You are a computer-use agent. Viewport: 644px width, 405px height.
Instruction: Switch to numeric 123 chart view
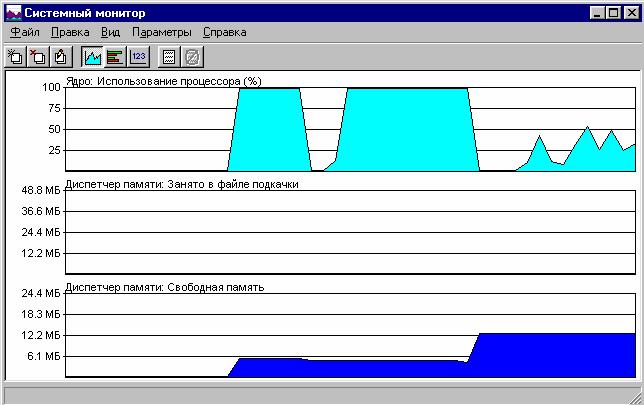(x=138, y=57)
